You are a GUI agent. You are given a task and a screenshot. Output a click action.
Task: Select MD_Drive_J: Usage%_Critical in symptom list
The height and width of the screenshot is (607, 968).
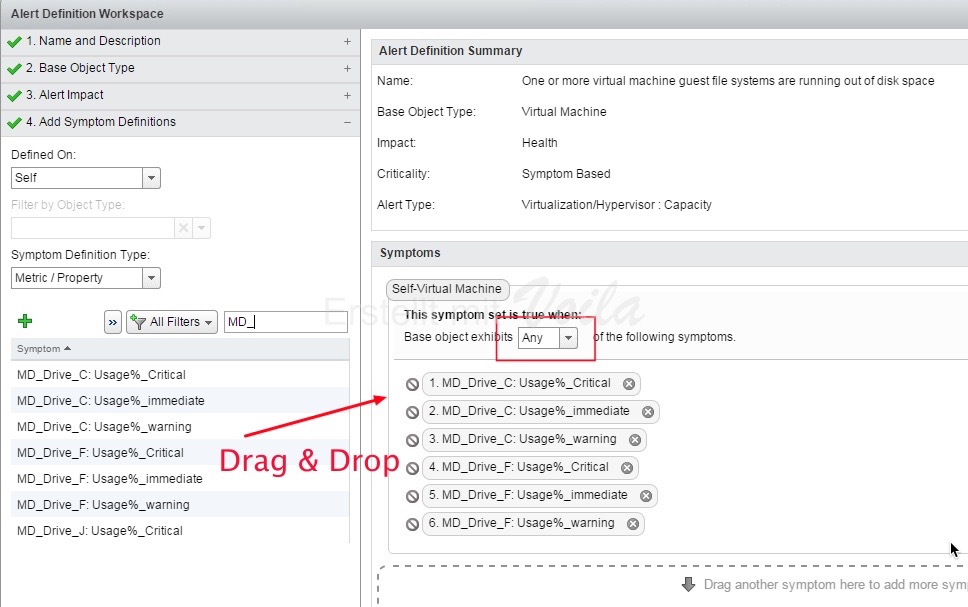point(100,531)
